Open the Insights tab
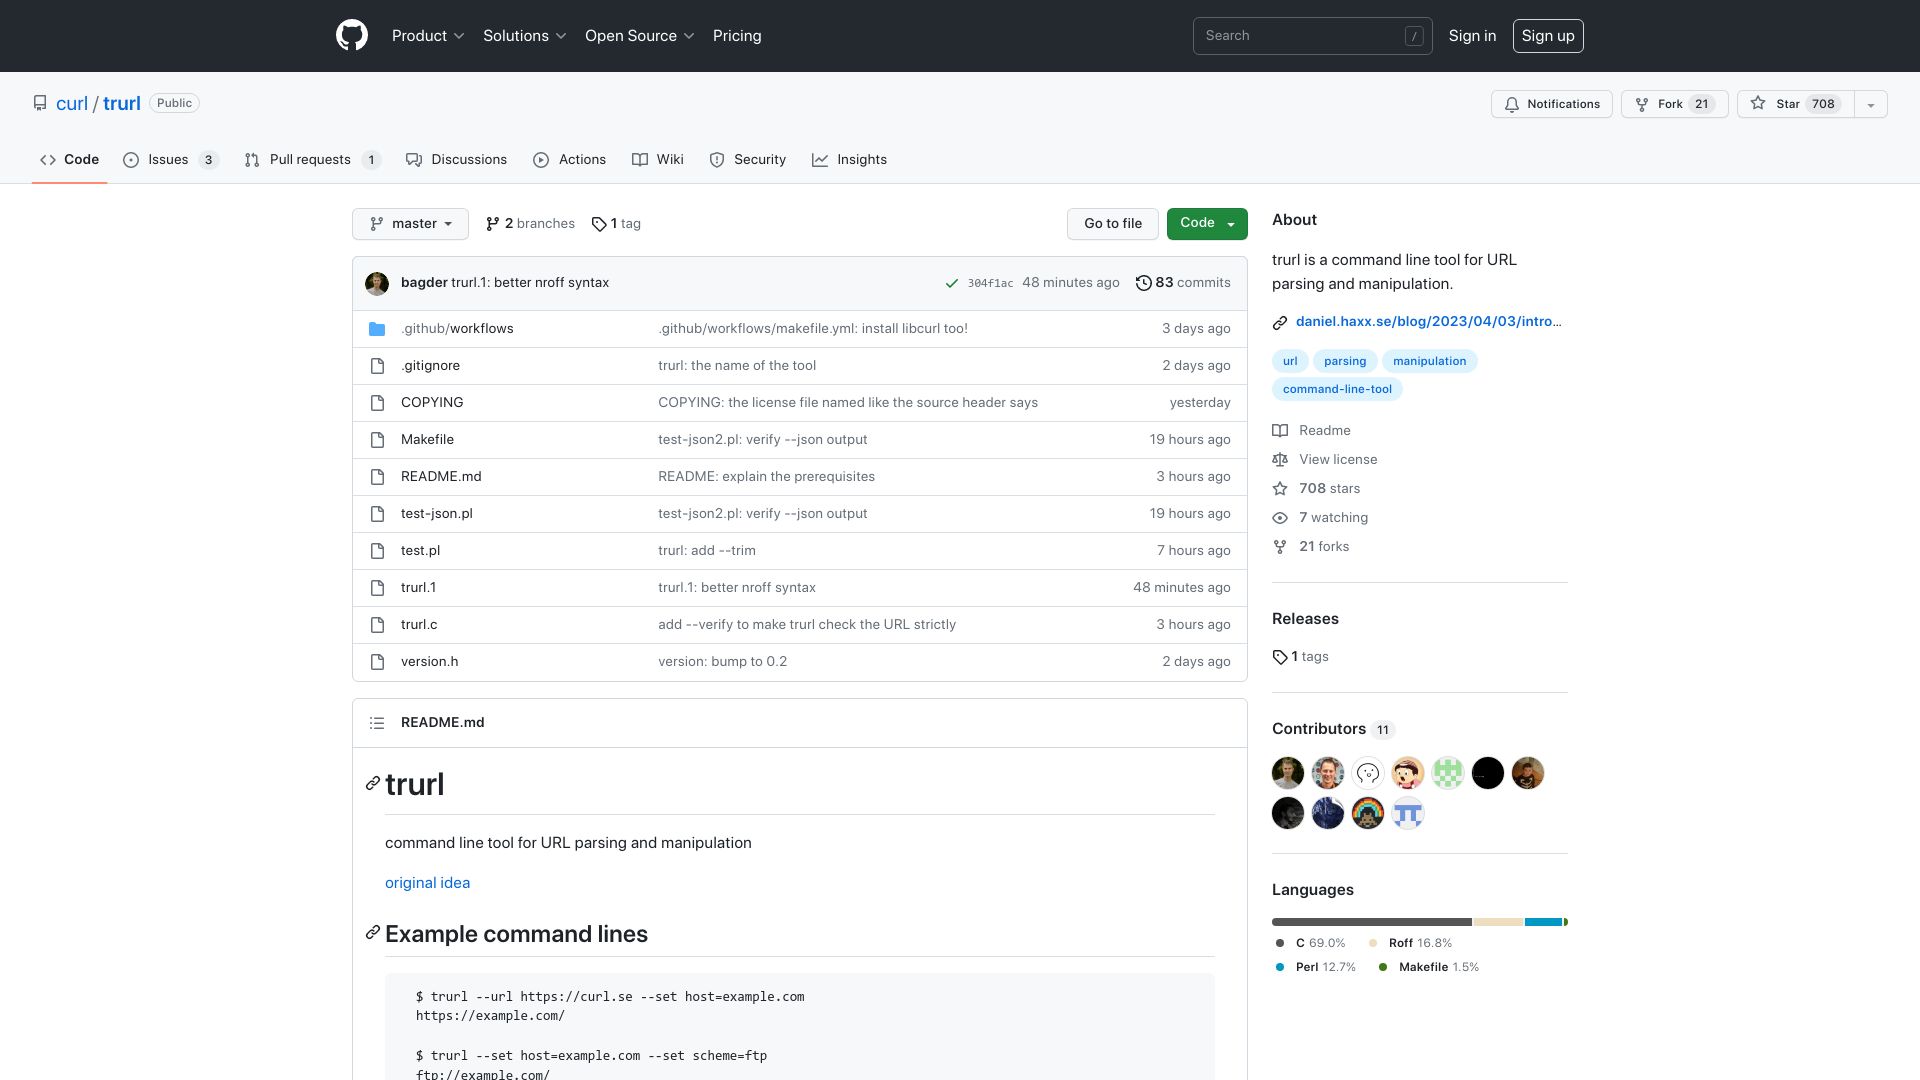This screenshot has width=1920, height=1080. point(850,160)
